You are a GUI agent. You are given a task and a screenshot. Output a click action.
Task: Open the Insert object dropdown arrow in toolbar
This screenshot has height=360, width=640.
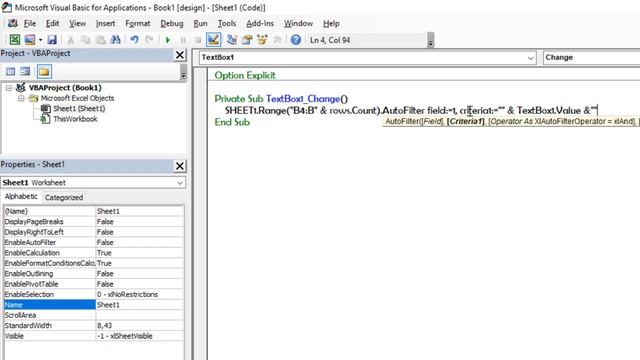tap(40, 40)
